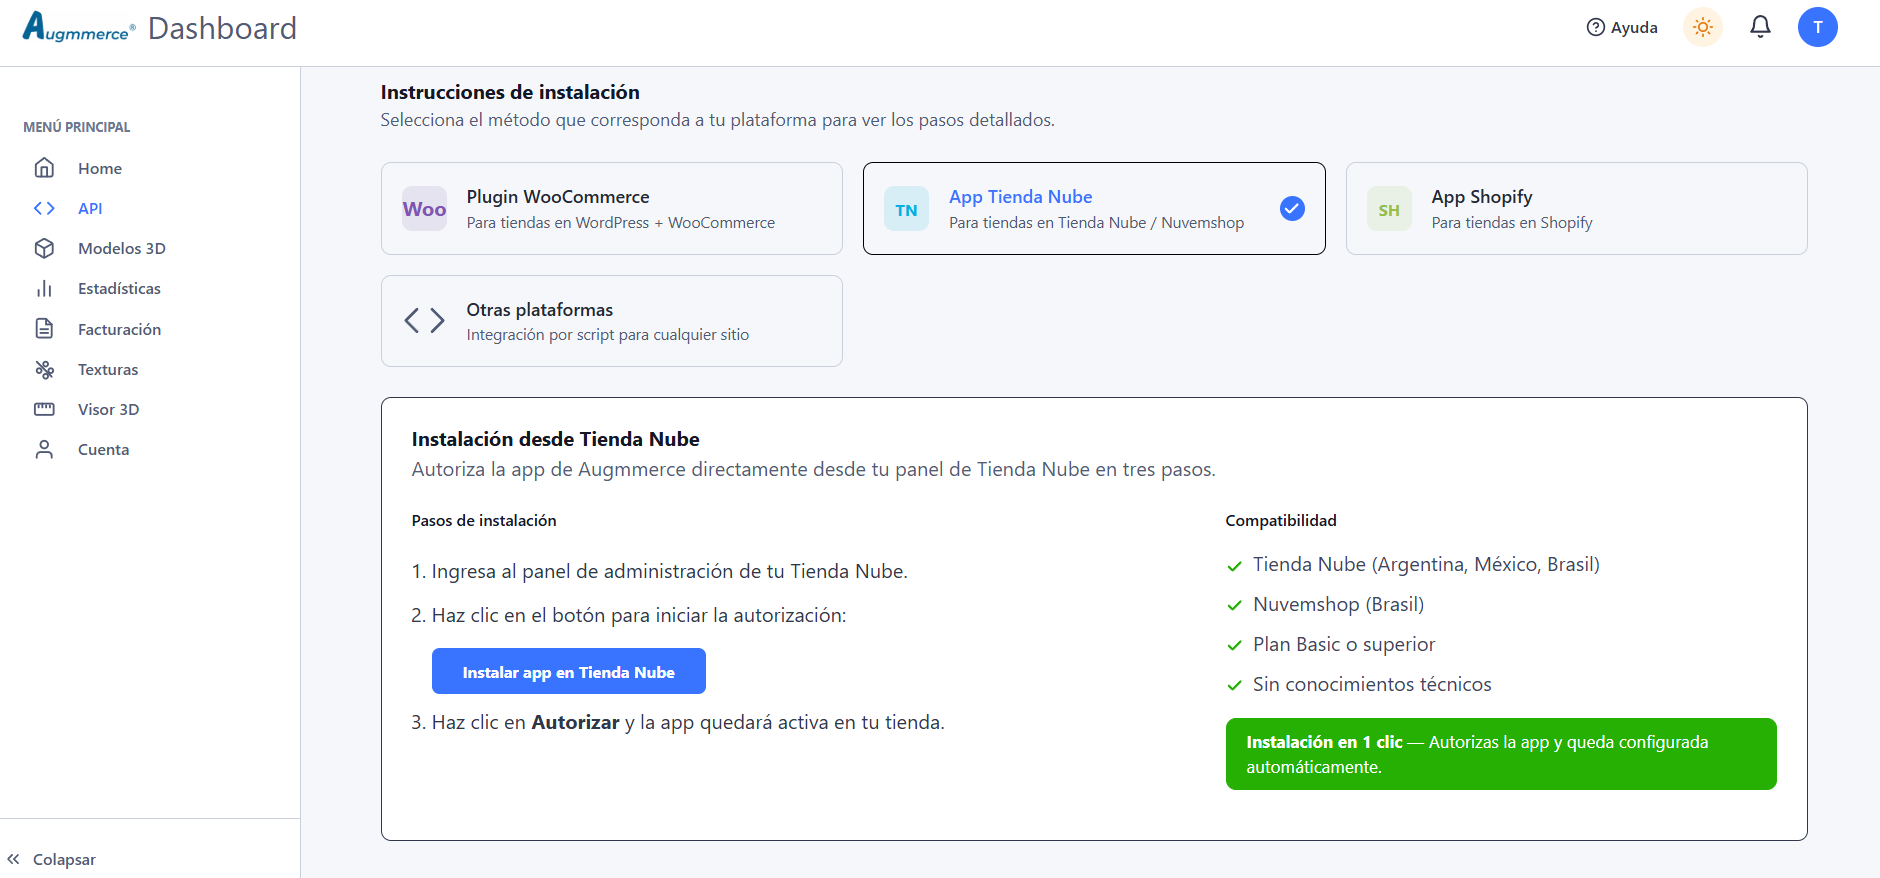Viewport: 1880px width, 878px height.
Task: Click the Instalación desde Tienda Nube heading
Action: (555, 439)
